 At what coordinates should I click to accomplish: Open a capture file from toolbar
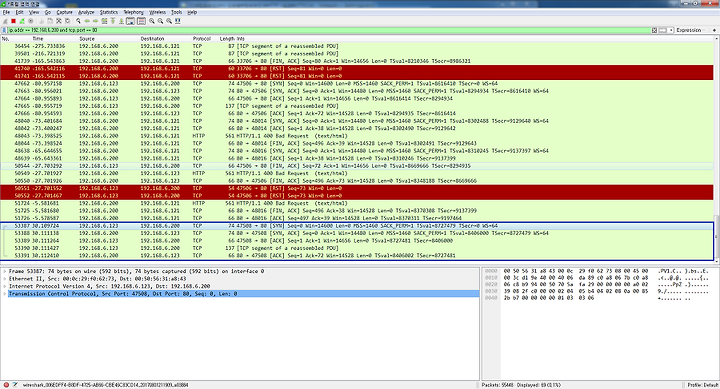[x=41, y=21]
